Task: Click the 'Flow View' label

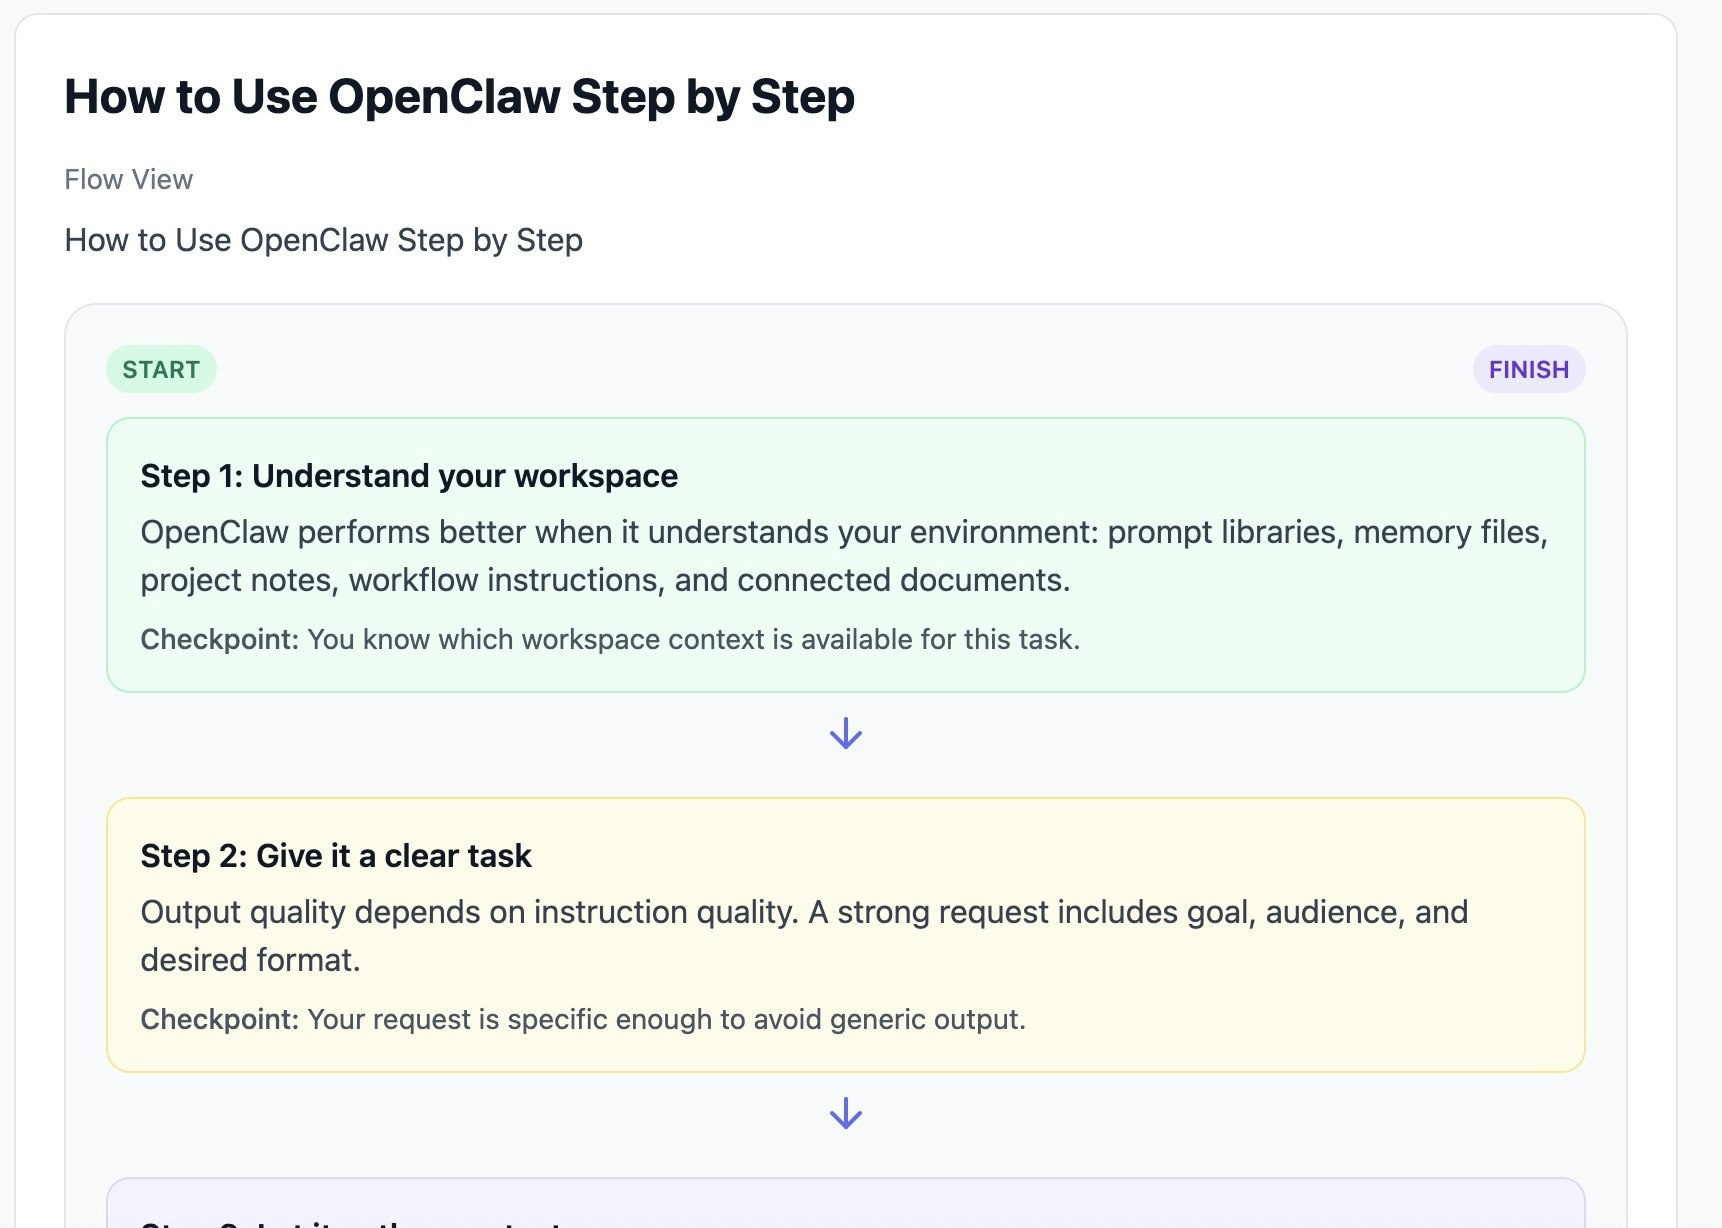Action: click(x=129, y=179)
